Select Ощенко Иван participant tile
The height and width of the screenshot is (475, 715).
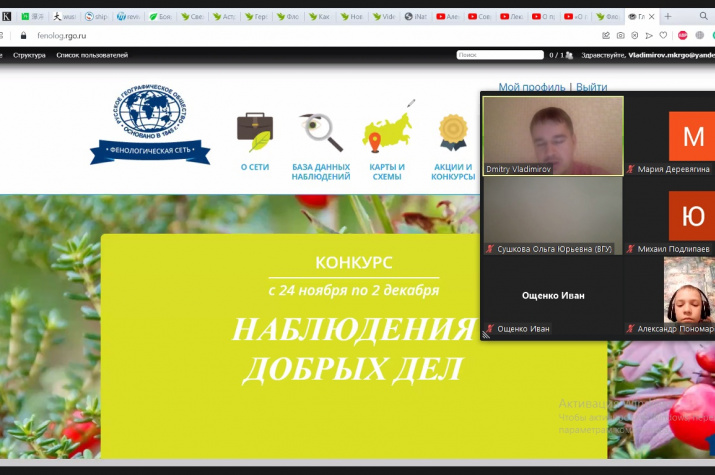(x=553, y=295)
